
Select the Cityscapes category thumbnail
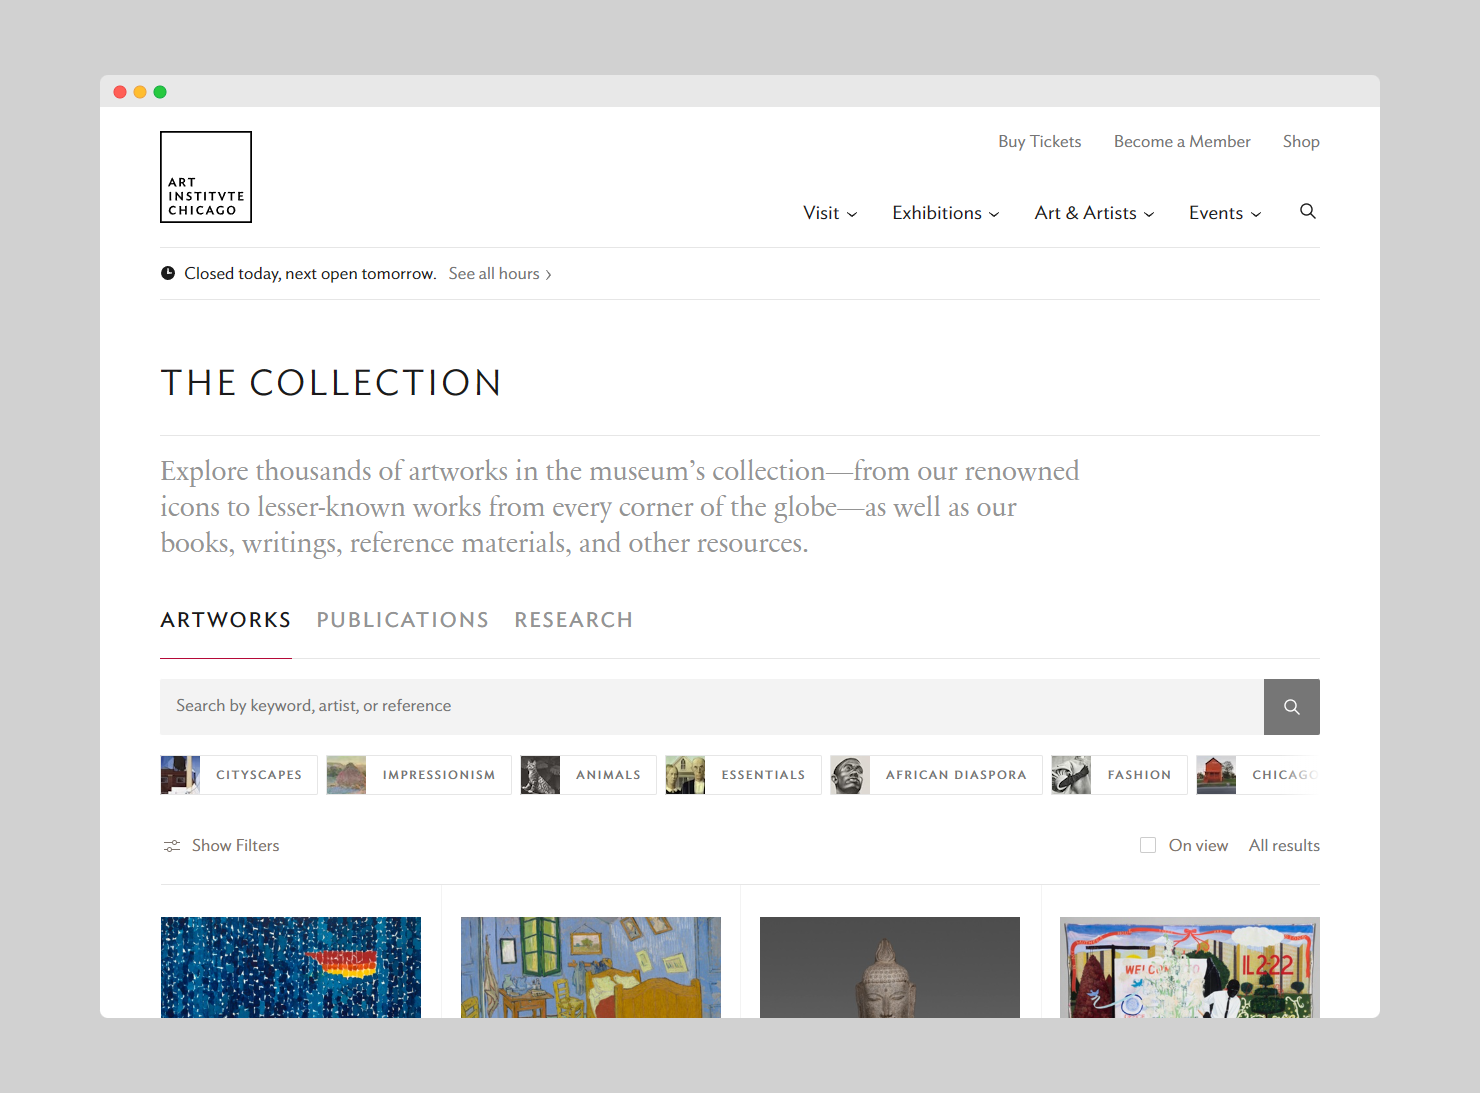pos(181,775)
